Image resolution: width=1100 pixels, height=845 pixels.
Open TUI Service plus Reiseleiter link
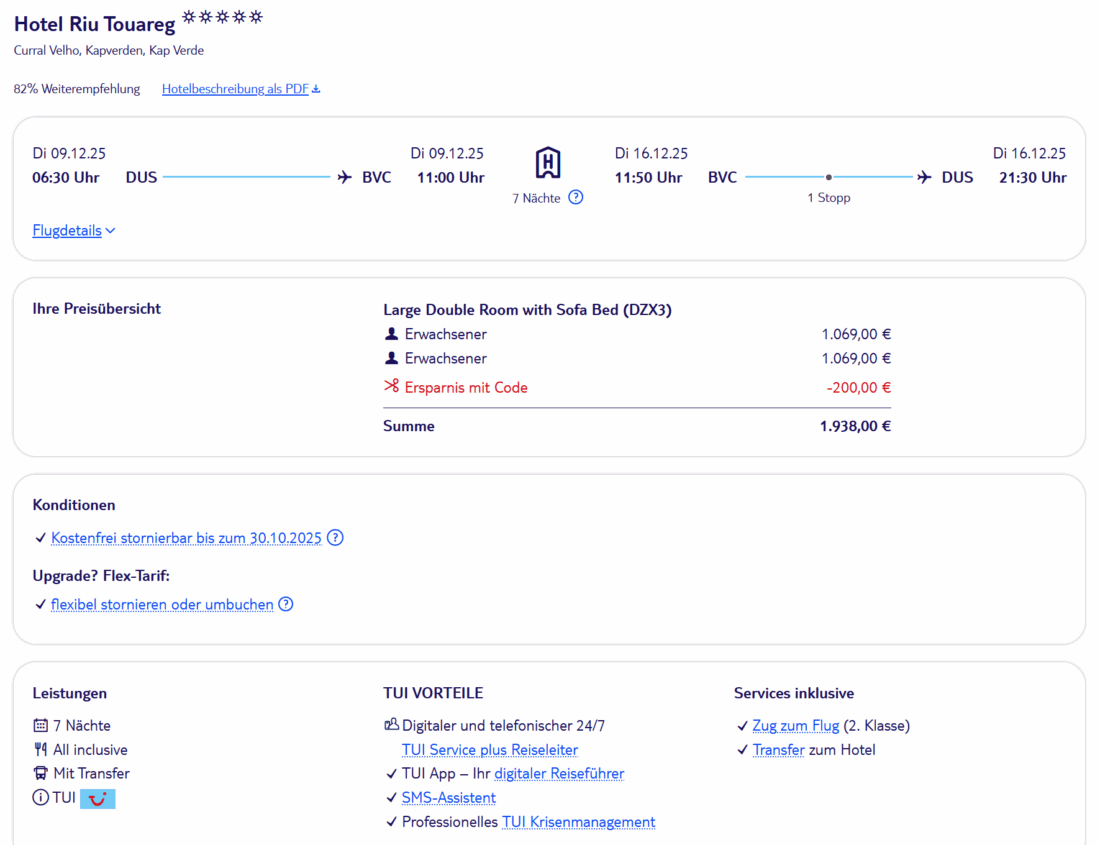pyautogui.click(x=489, y=750)
